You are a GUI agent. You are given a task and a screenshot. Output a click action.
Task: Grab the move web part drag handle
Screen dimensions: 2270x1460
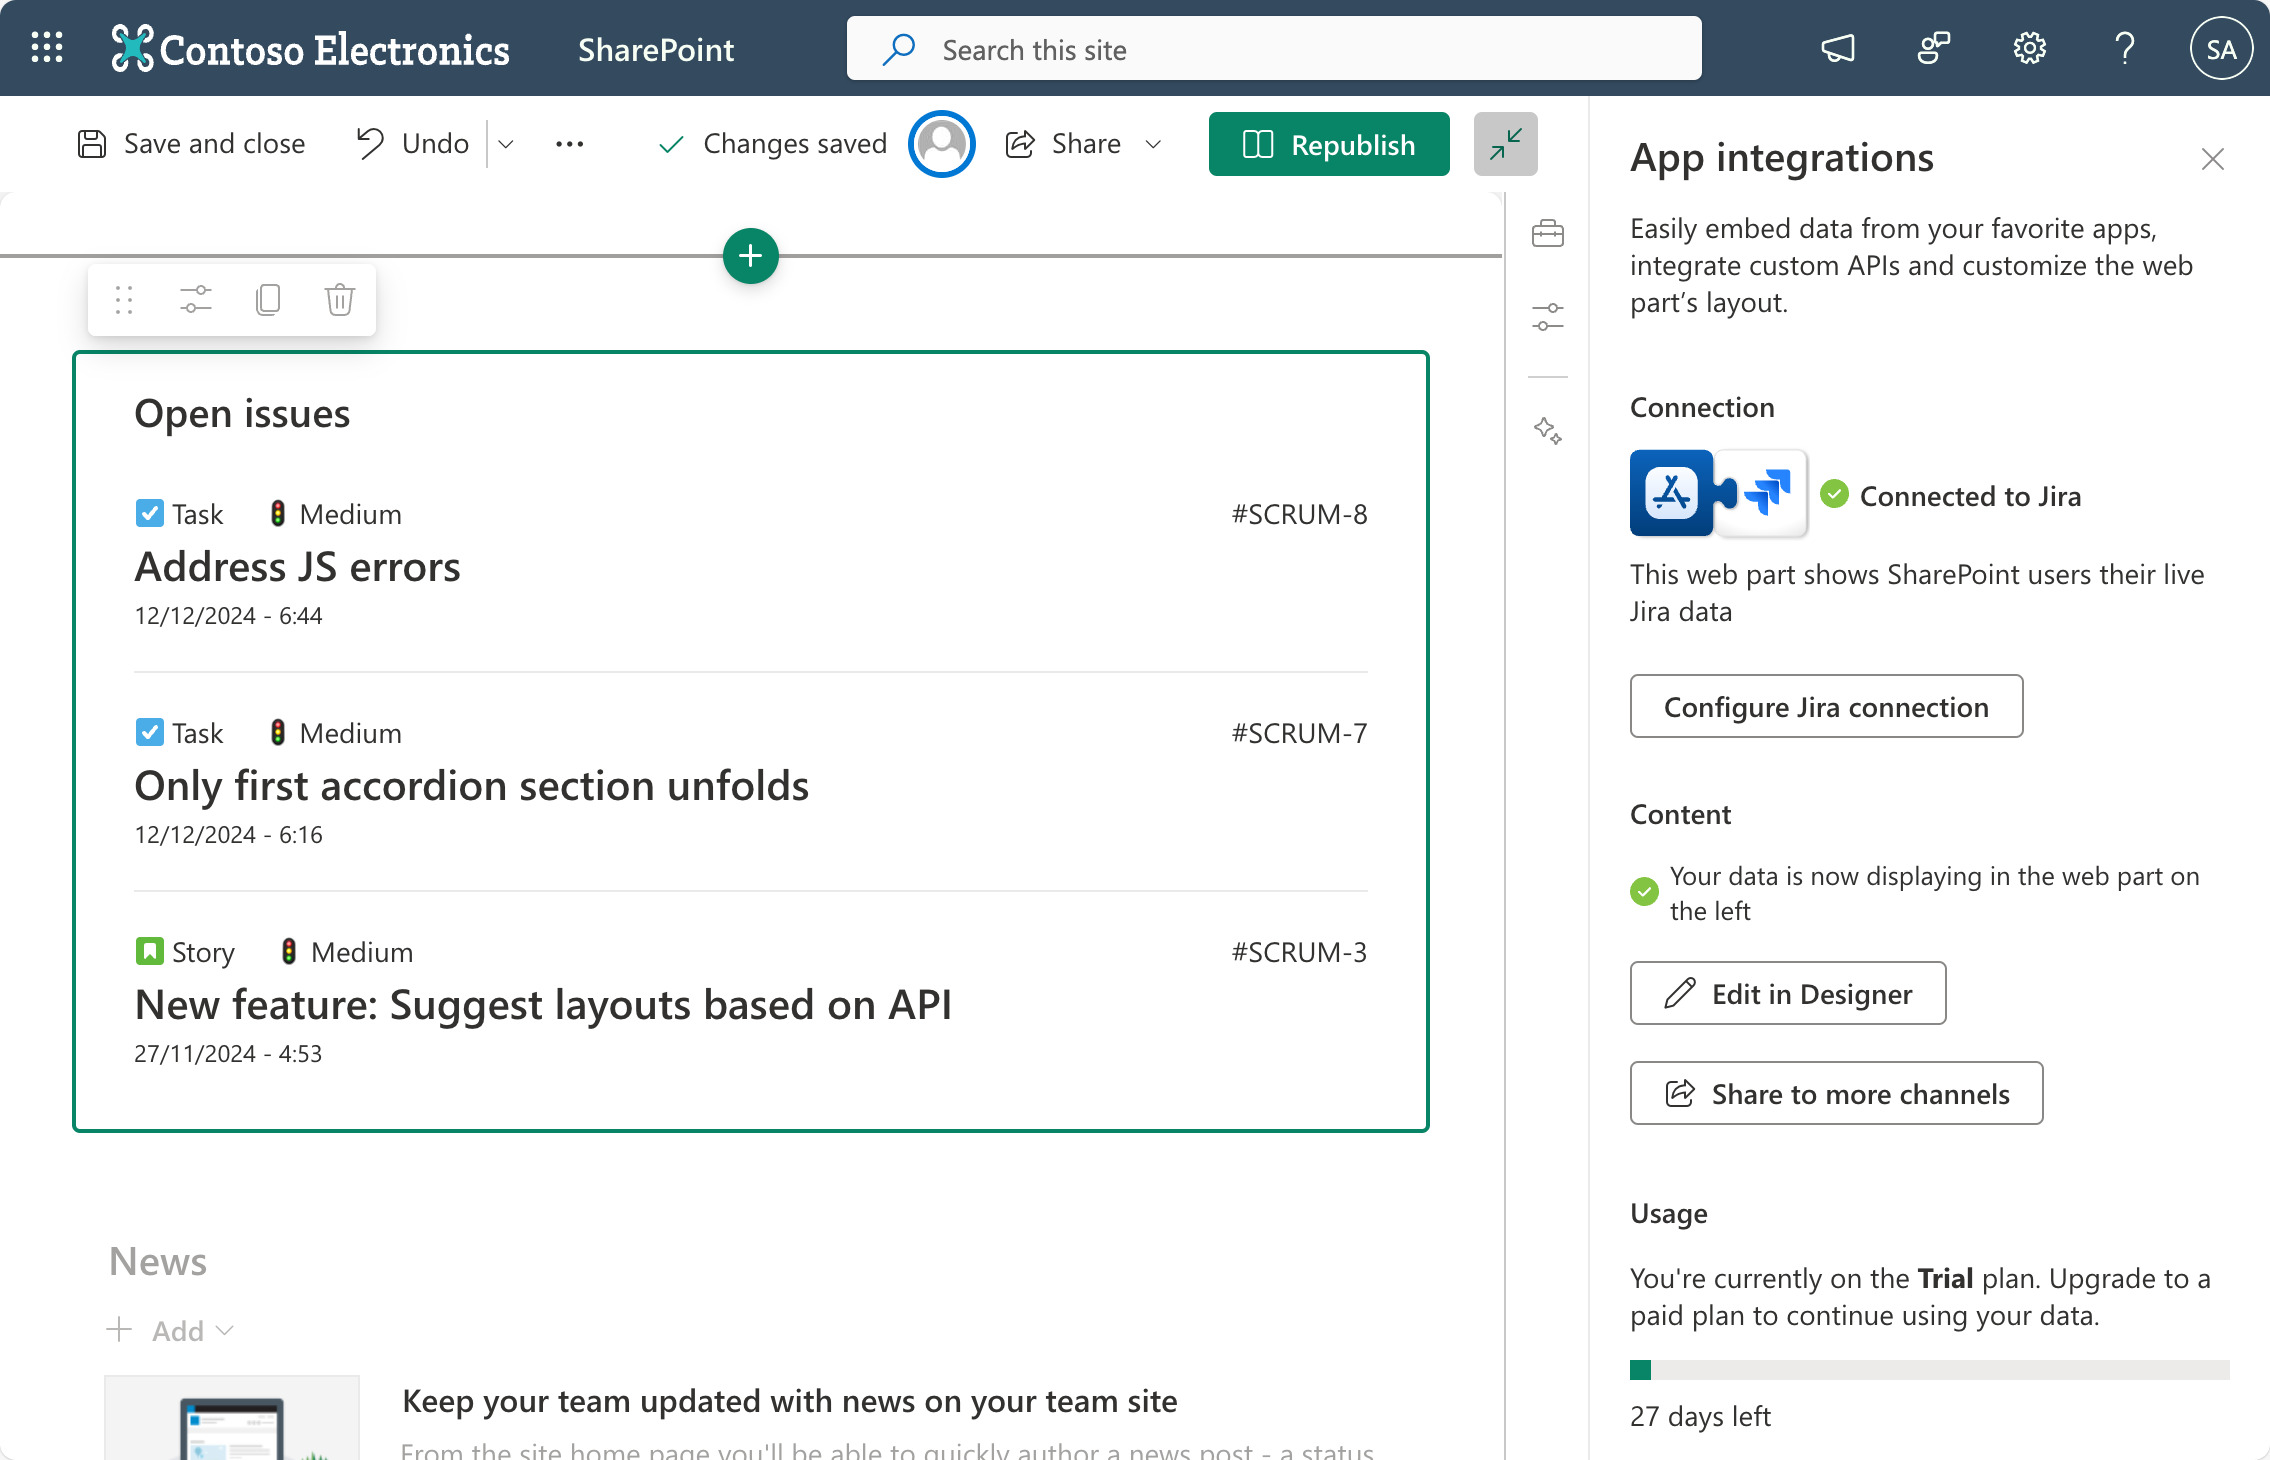(x=124, y=300)
